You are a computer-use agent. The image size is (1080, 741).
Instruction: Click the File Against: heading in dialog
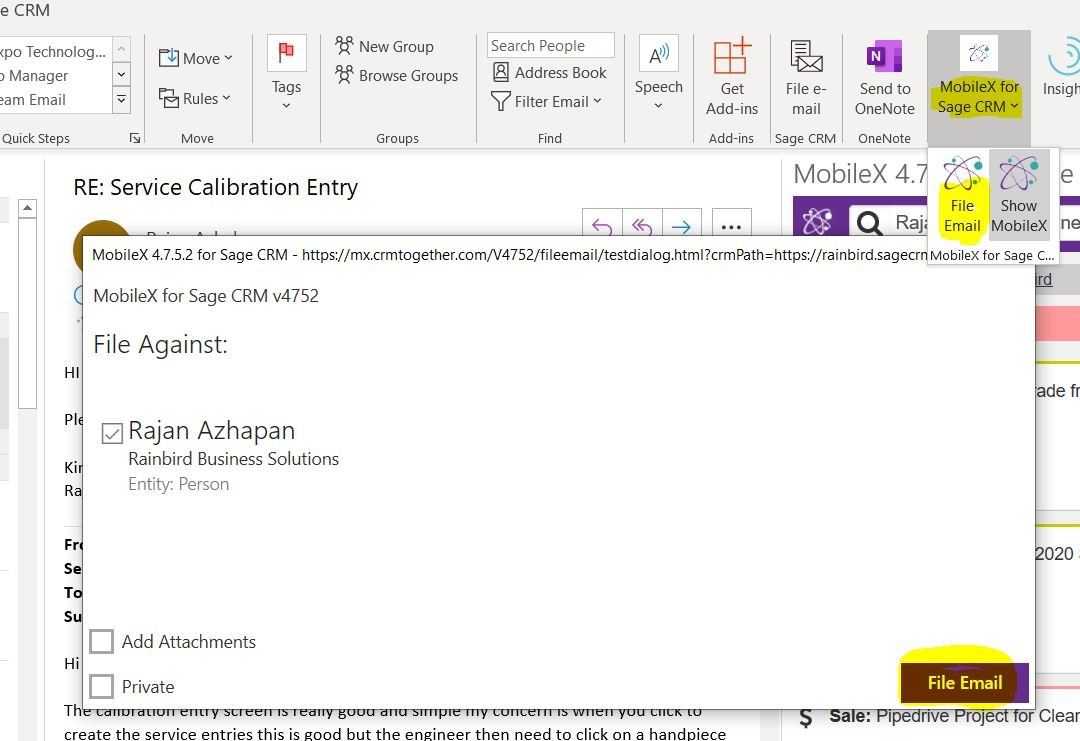160,344
